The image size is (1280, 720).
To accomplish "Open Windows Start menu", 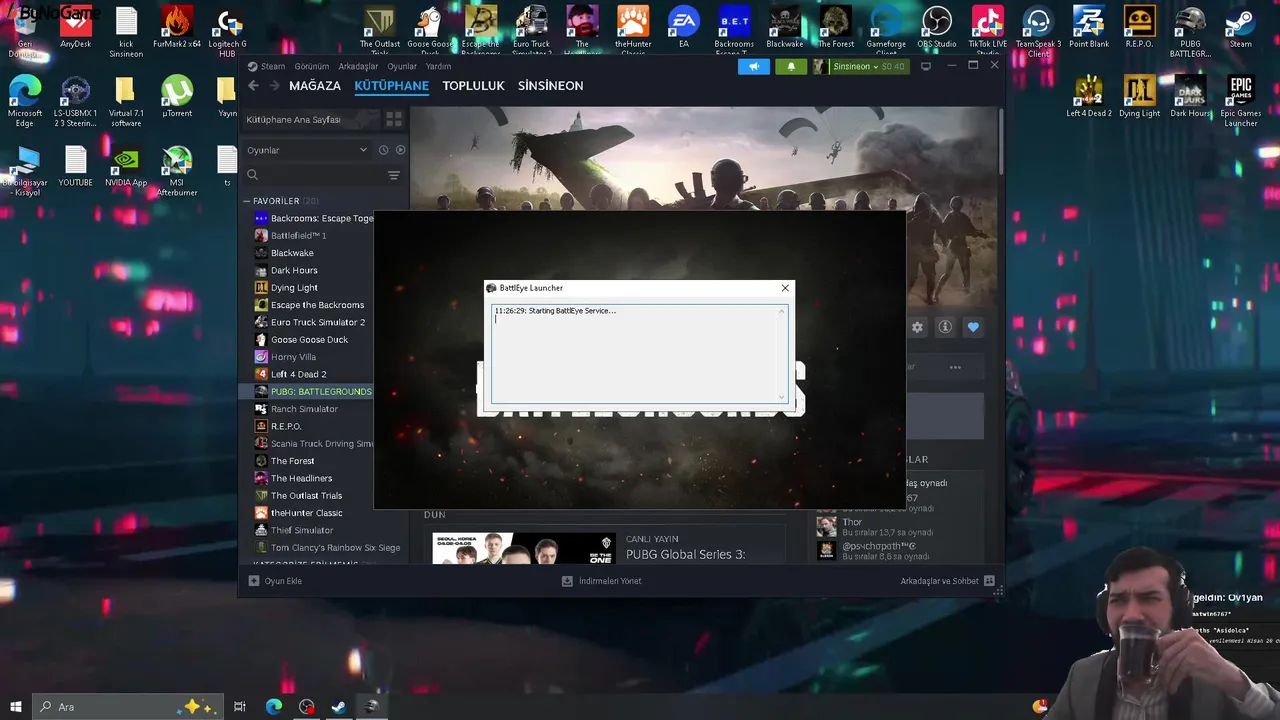I will coord(16,707).
